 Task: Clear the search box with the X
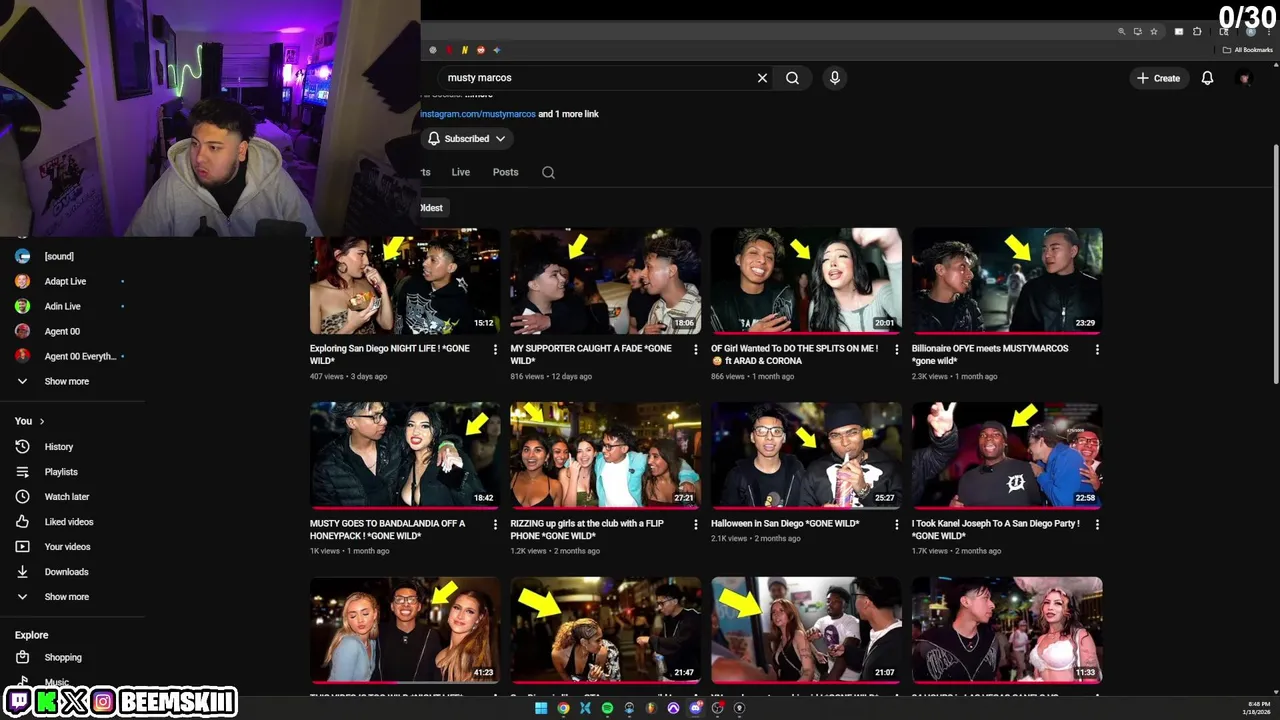[x=762, y=78]
